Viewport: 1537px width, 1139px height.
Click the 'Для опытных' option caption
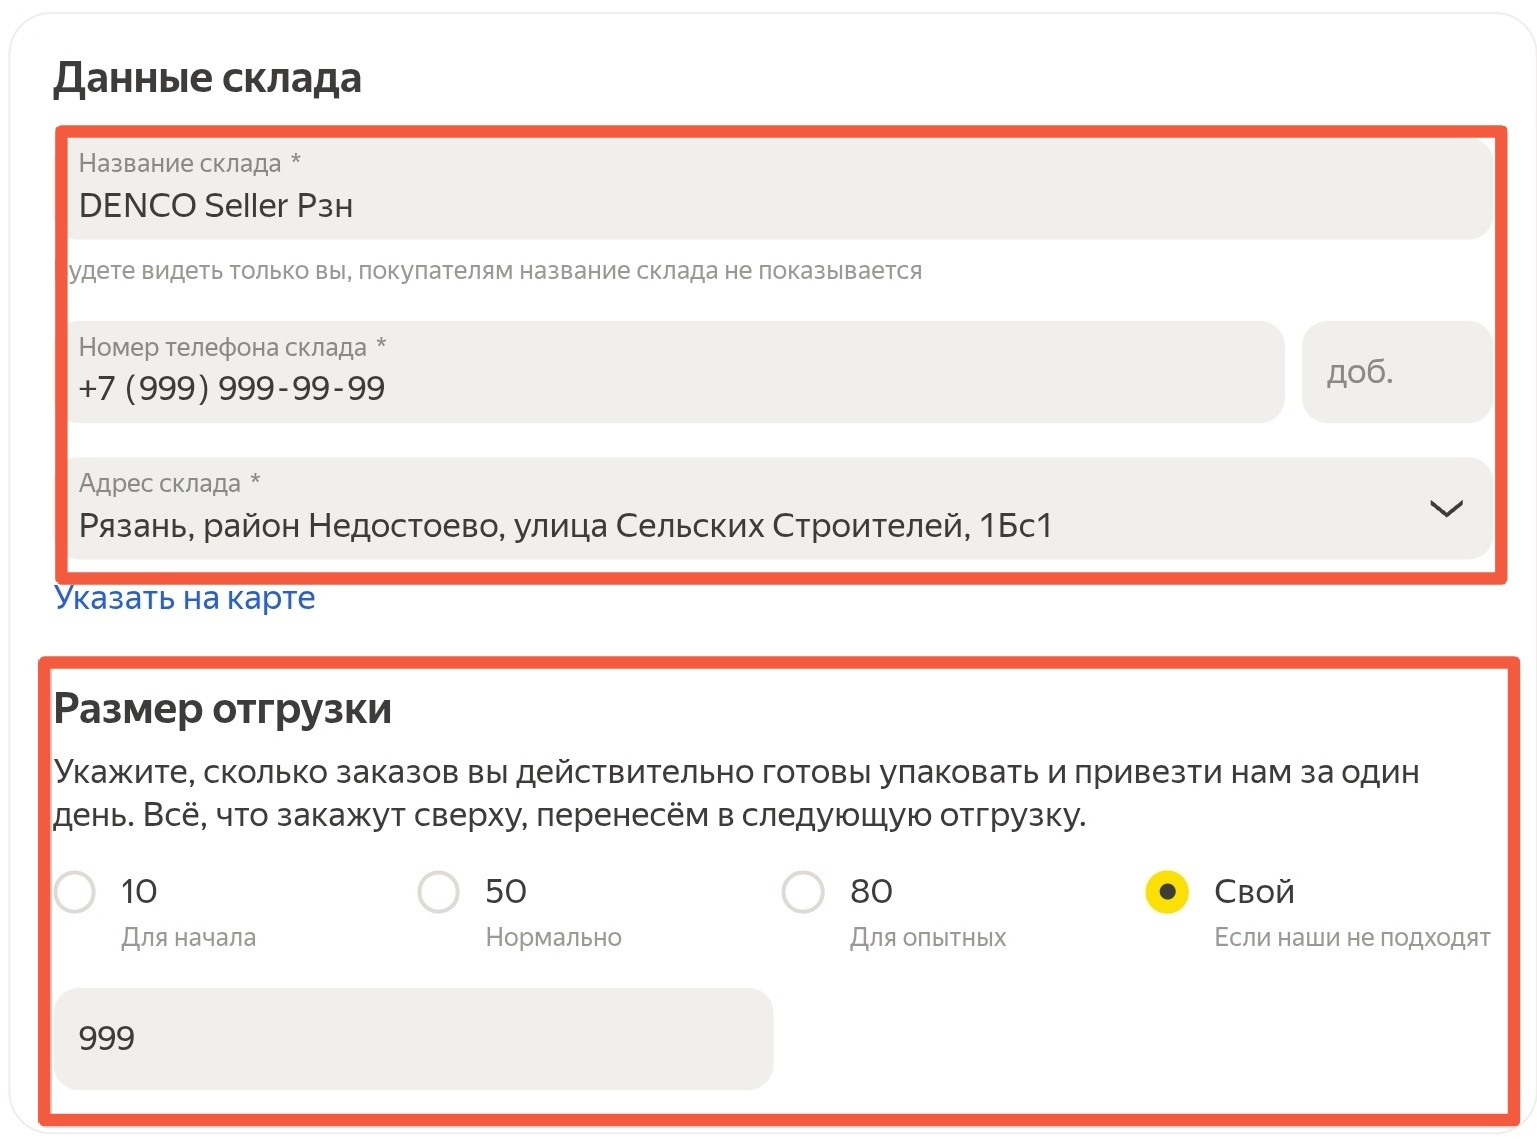(928, 938)
